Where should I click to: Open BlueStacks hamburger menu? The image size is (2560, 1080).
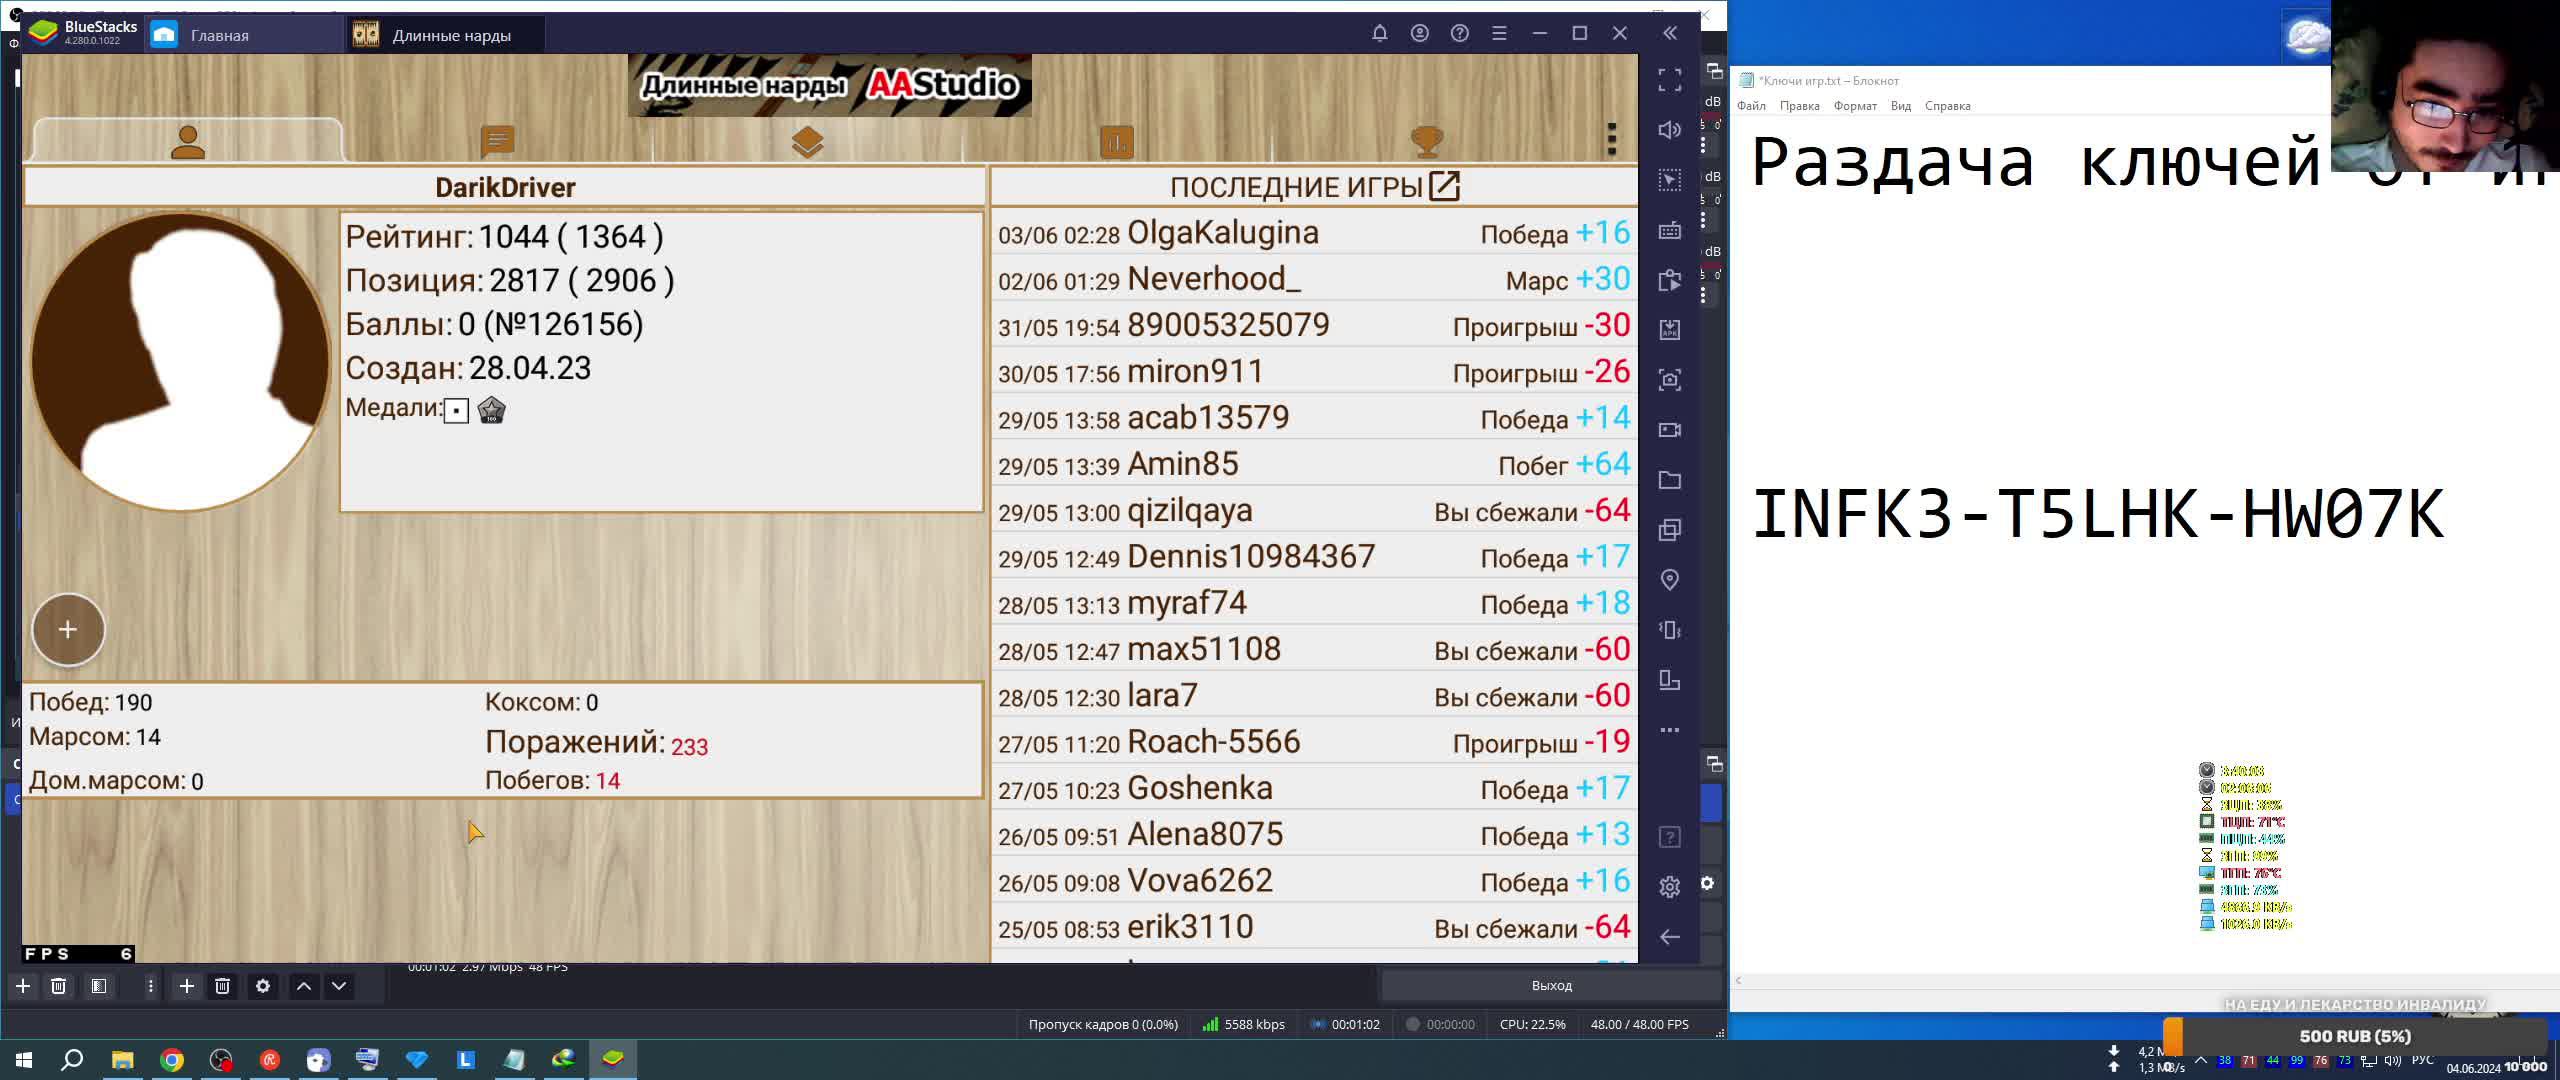coord(1499,33)
